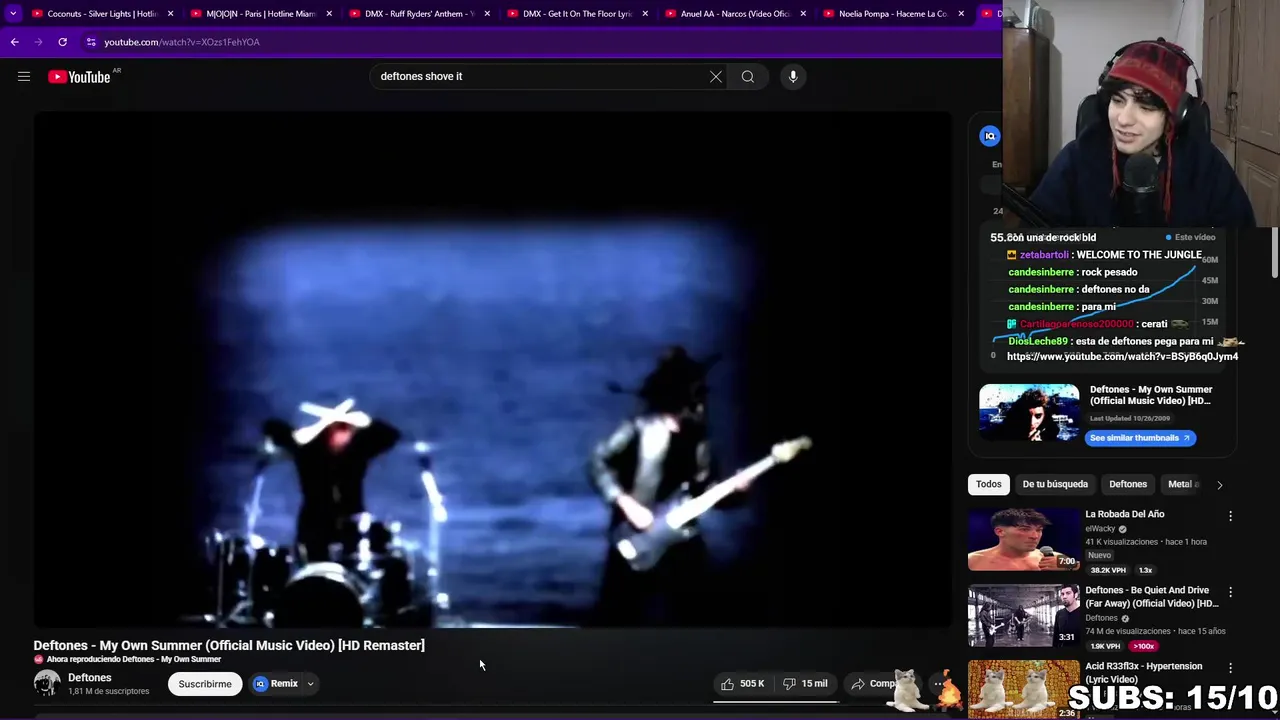Close the M|O|O|N - Paris tab
1280x720 pixels.
[329, 14]
